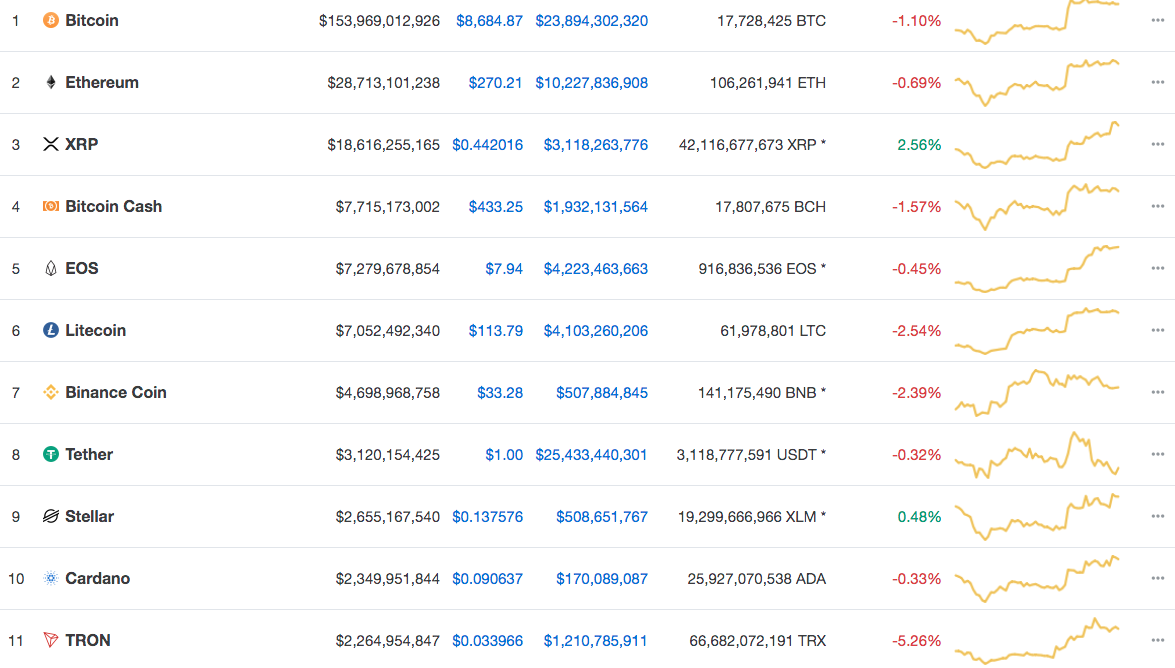The image size is (1175, 668).
Task: Open Stellar coin name link
Action: pyautogui.click(x=89, y=516)
